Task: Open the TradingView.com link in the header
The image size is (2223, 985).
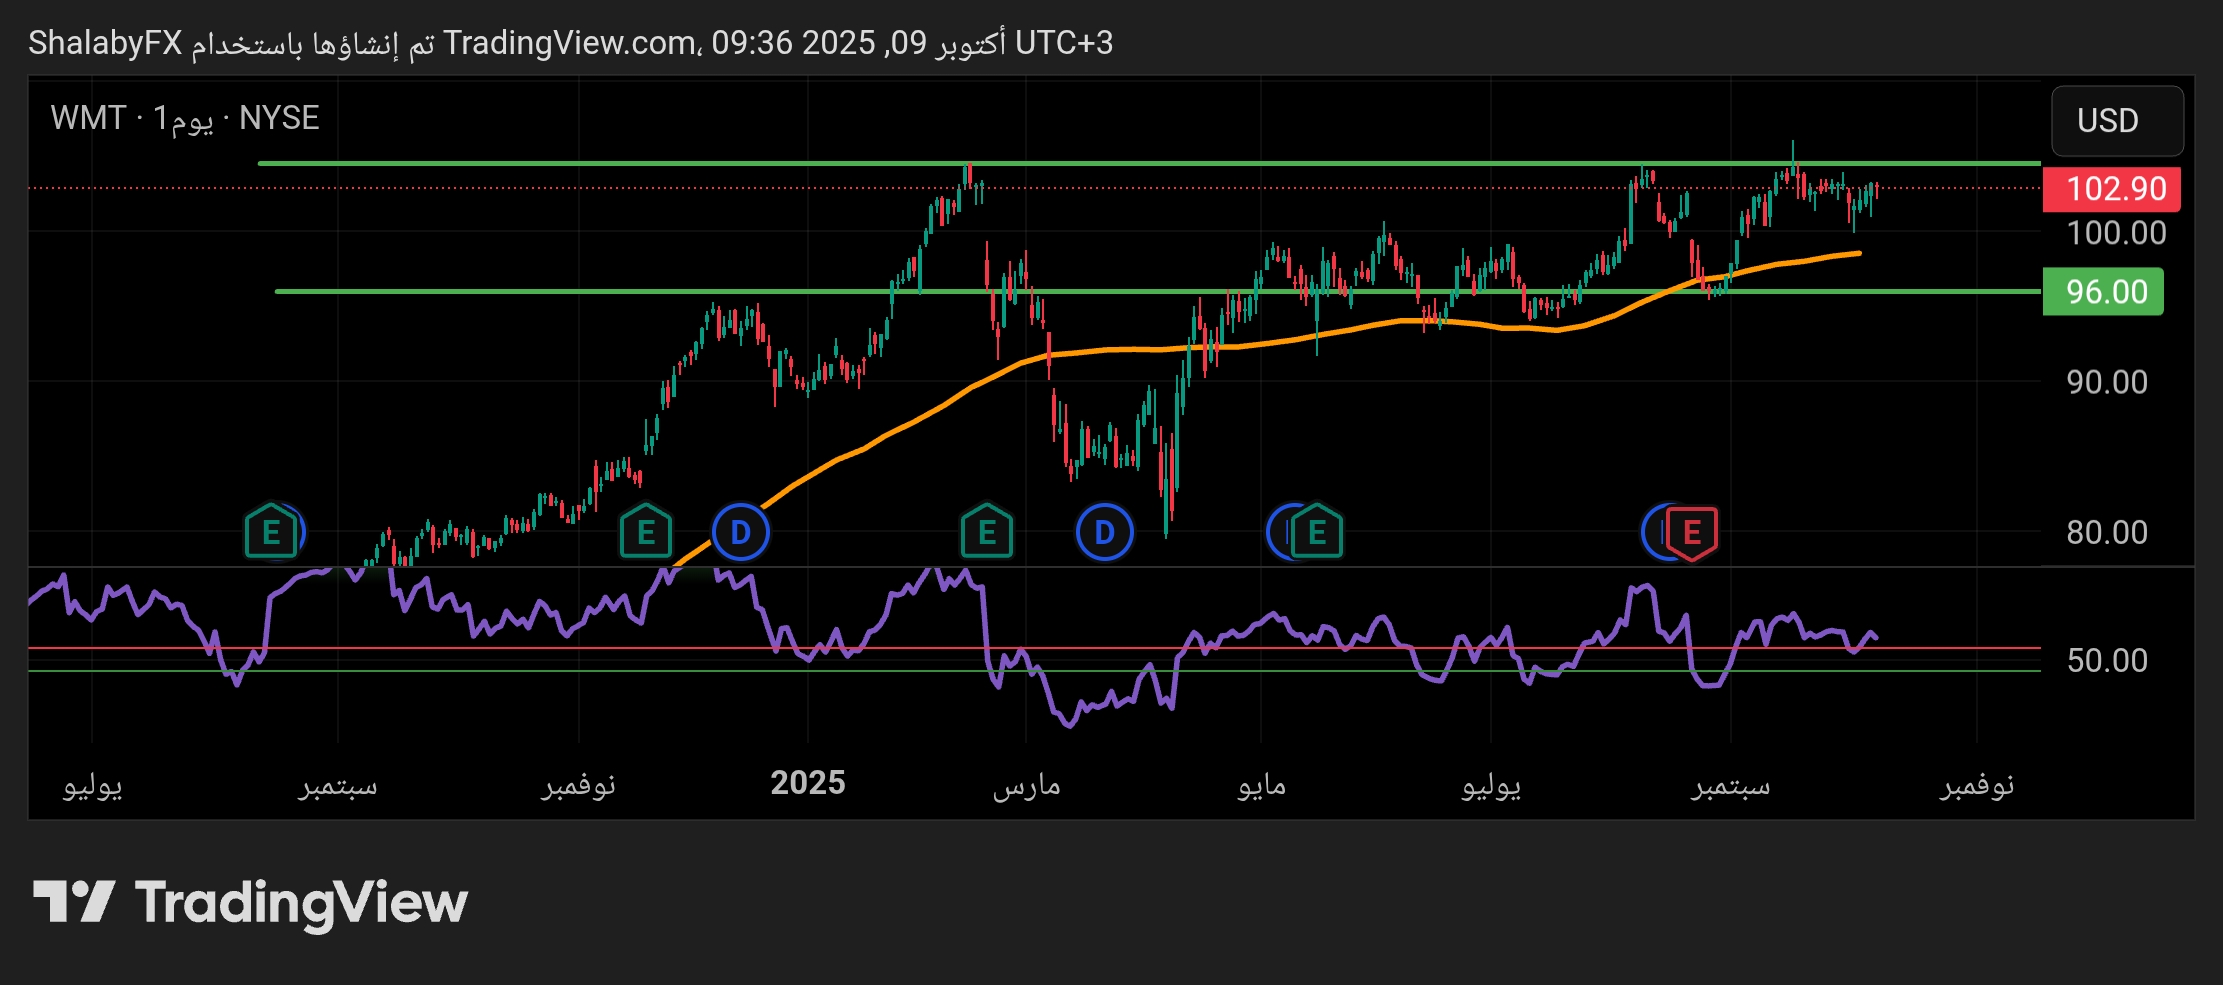Action: pos(570,43)
